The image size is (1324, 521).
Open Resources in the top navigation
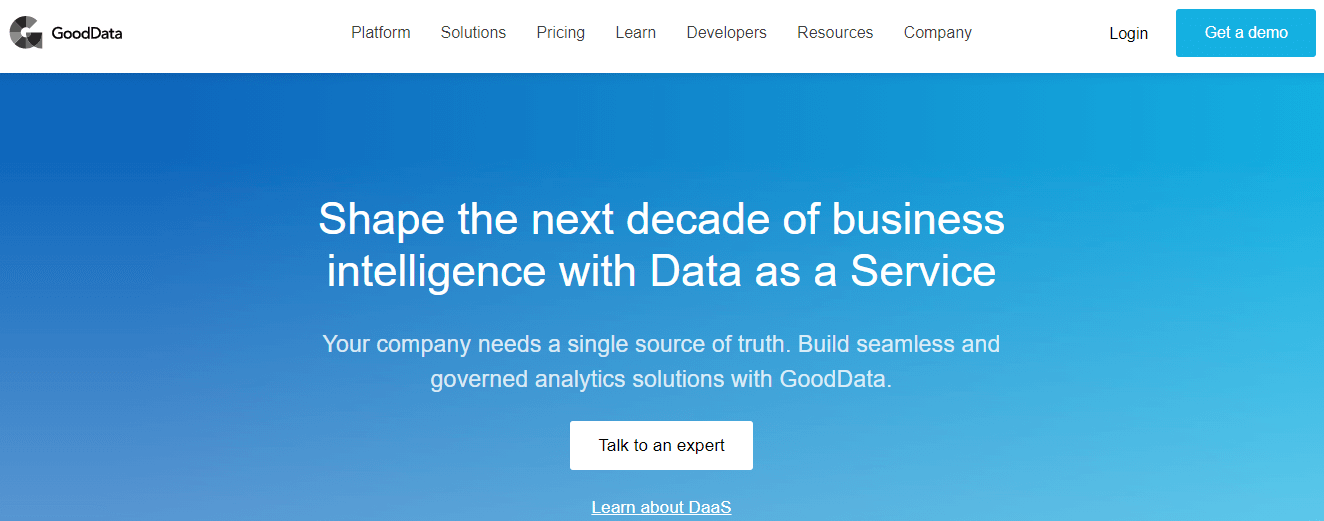[x=835, y=33]
